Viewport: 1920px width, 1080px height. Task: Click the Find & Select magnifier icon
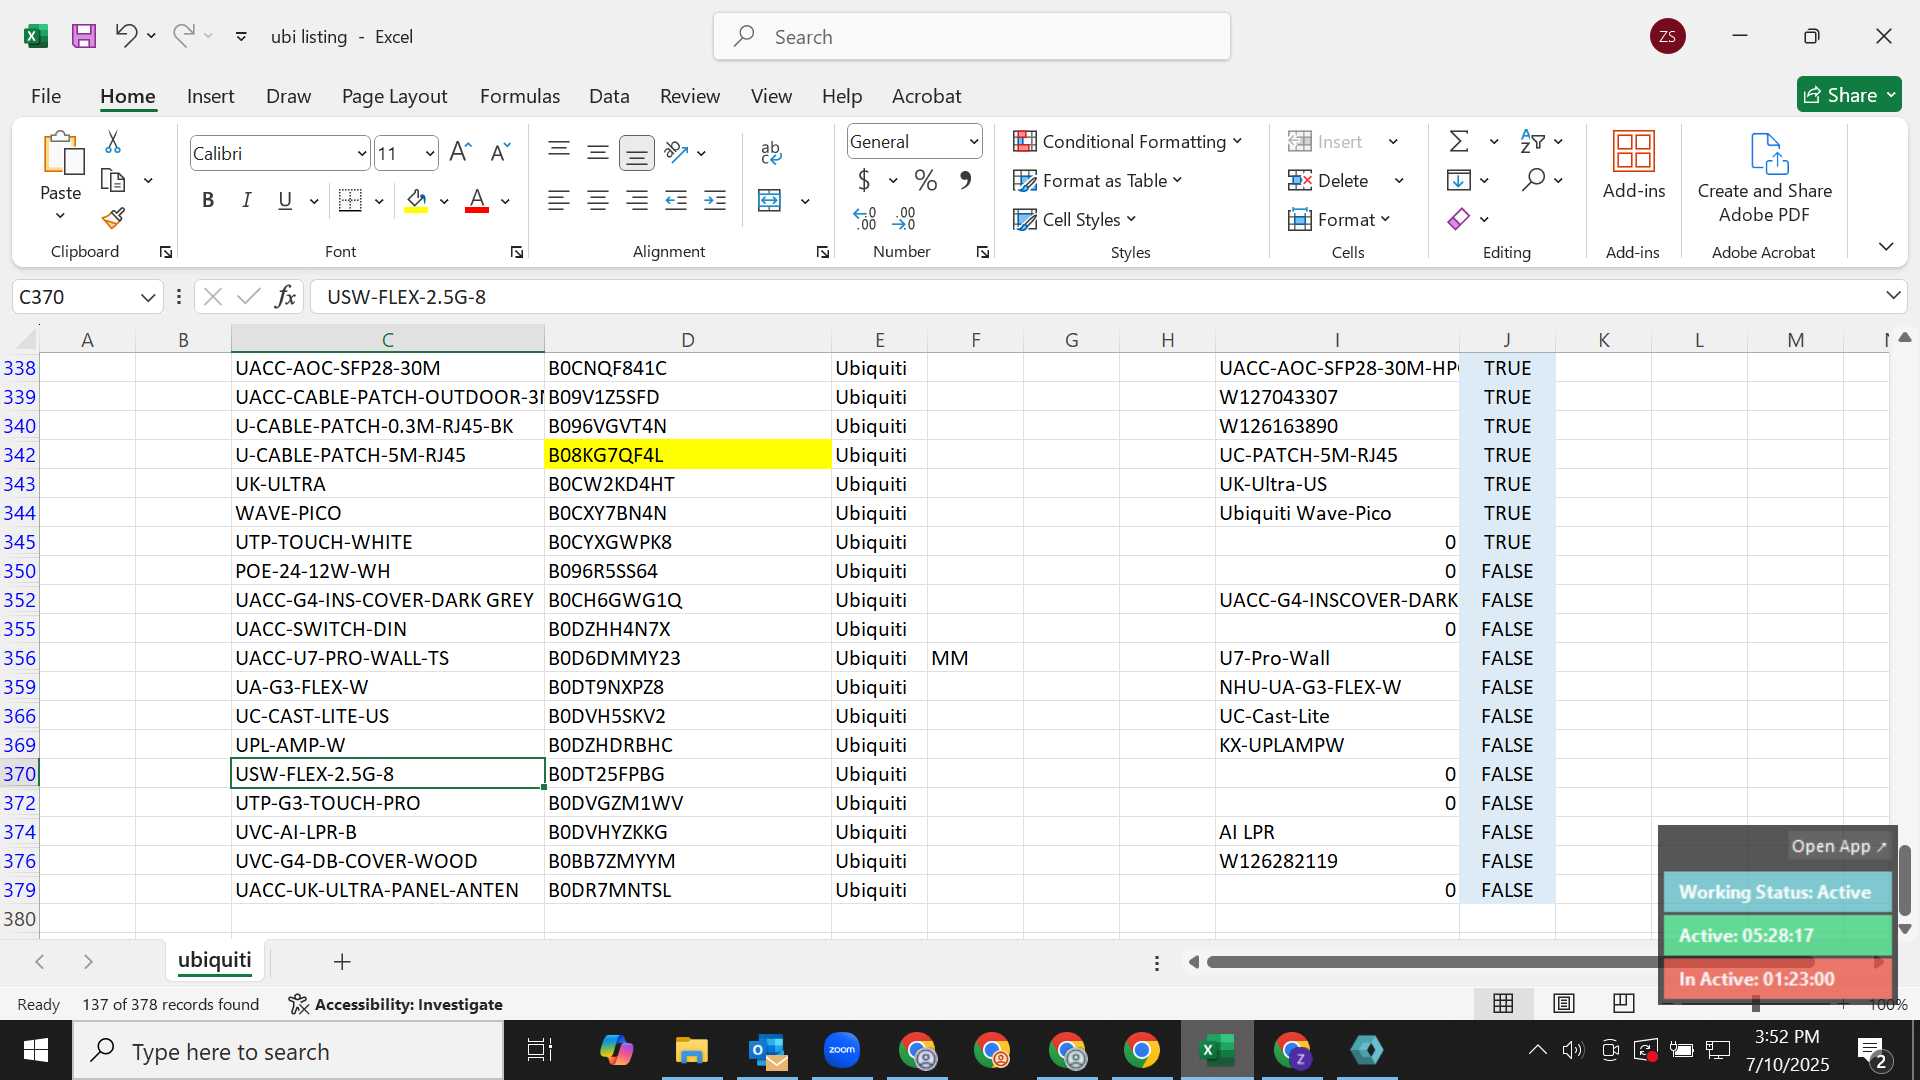pos(1533,180)
